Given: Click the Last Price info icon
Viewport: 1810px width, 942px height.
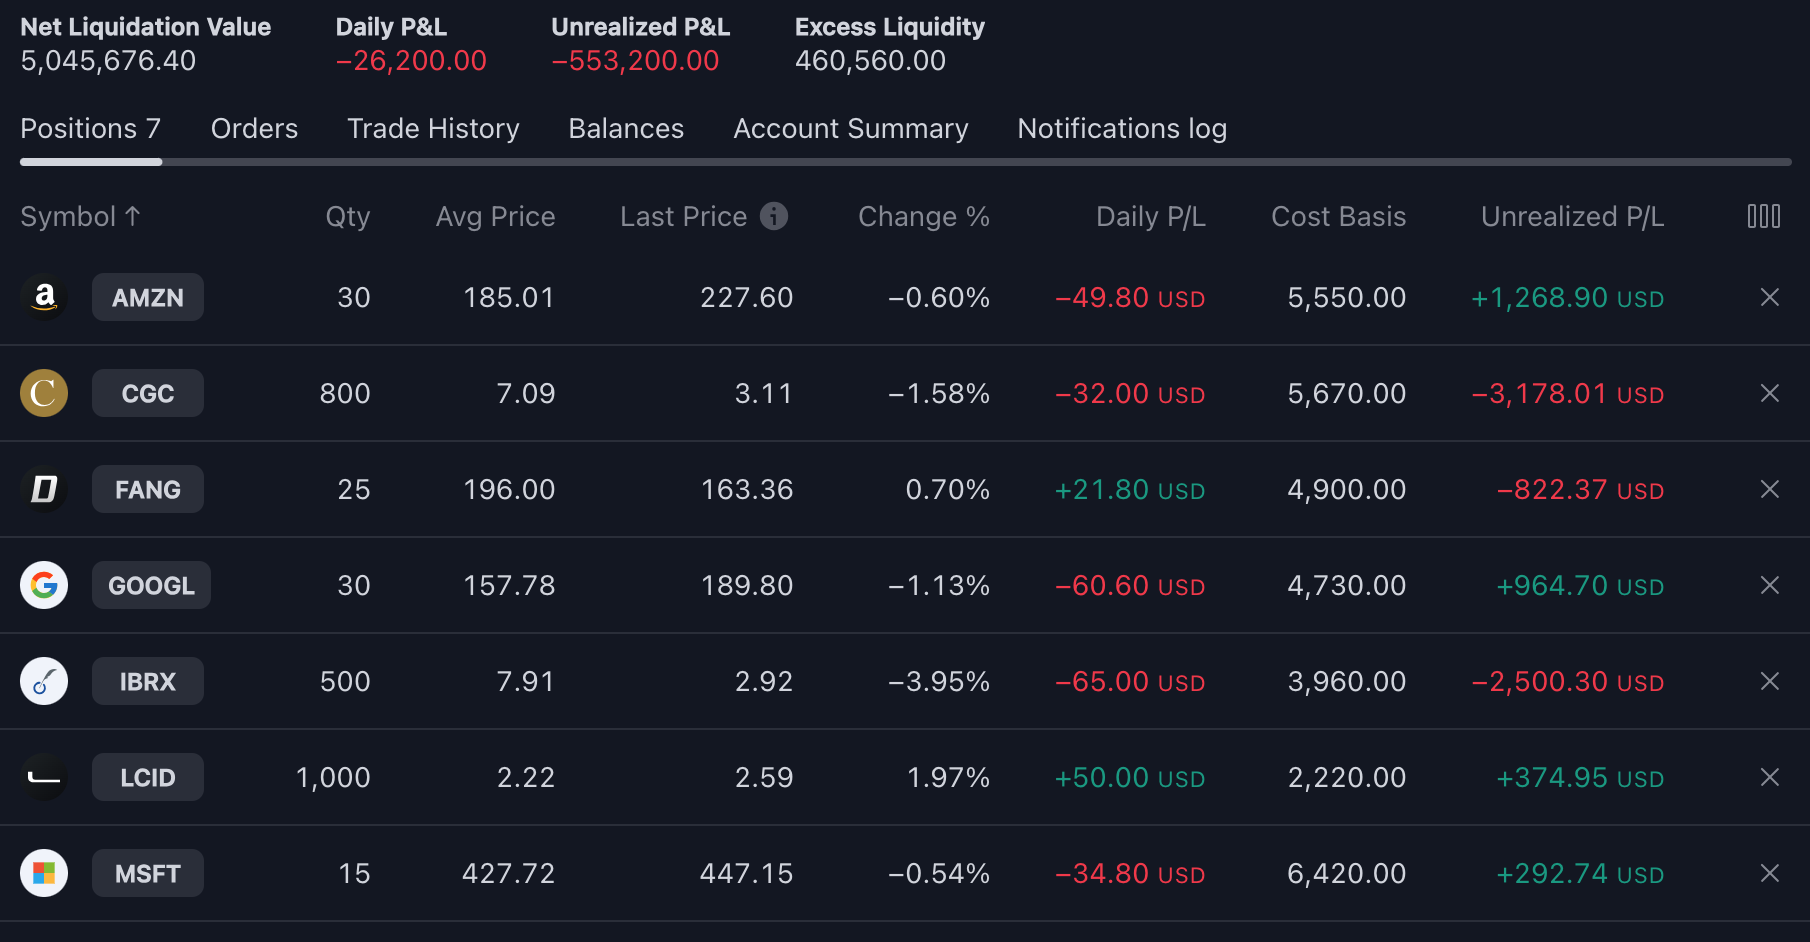Looking at the screenshot, I should pyautogui.click(x=773, y=216).
